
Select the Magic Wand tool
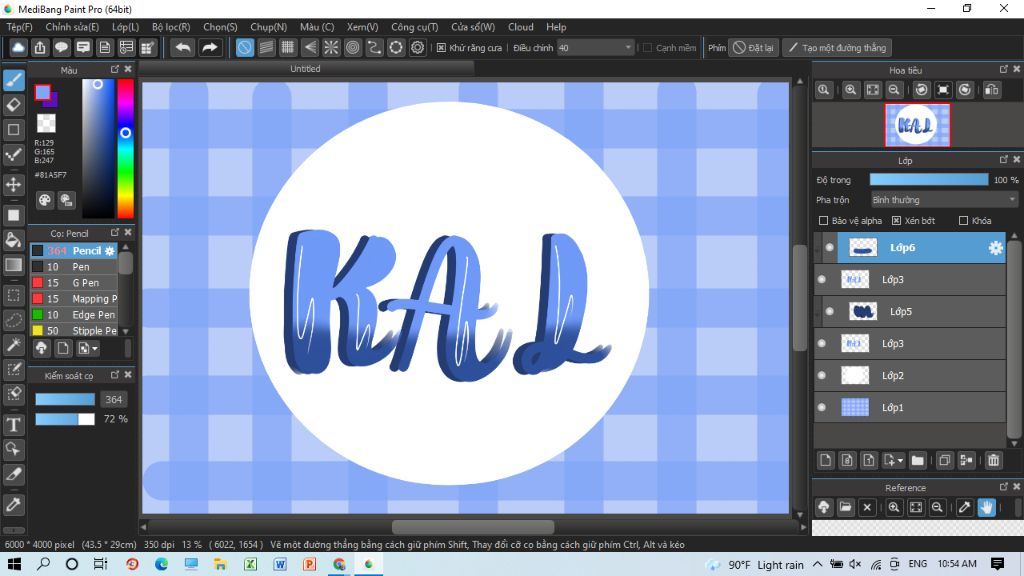[14, 345]
